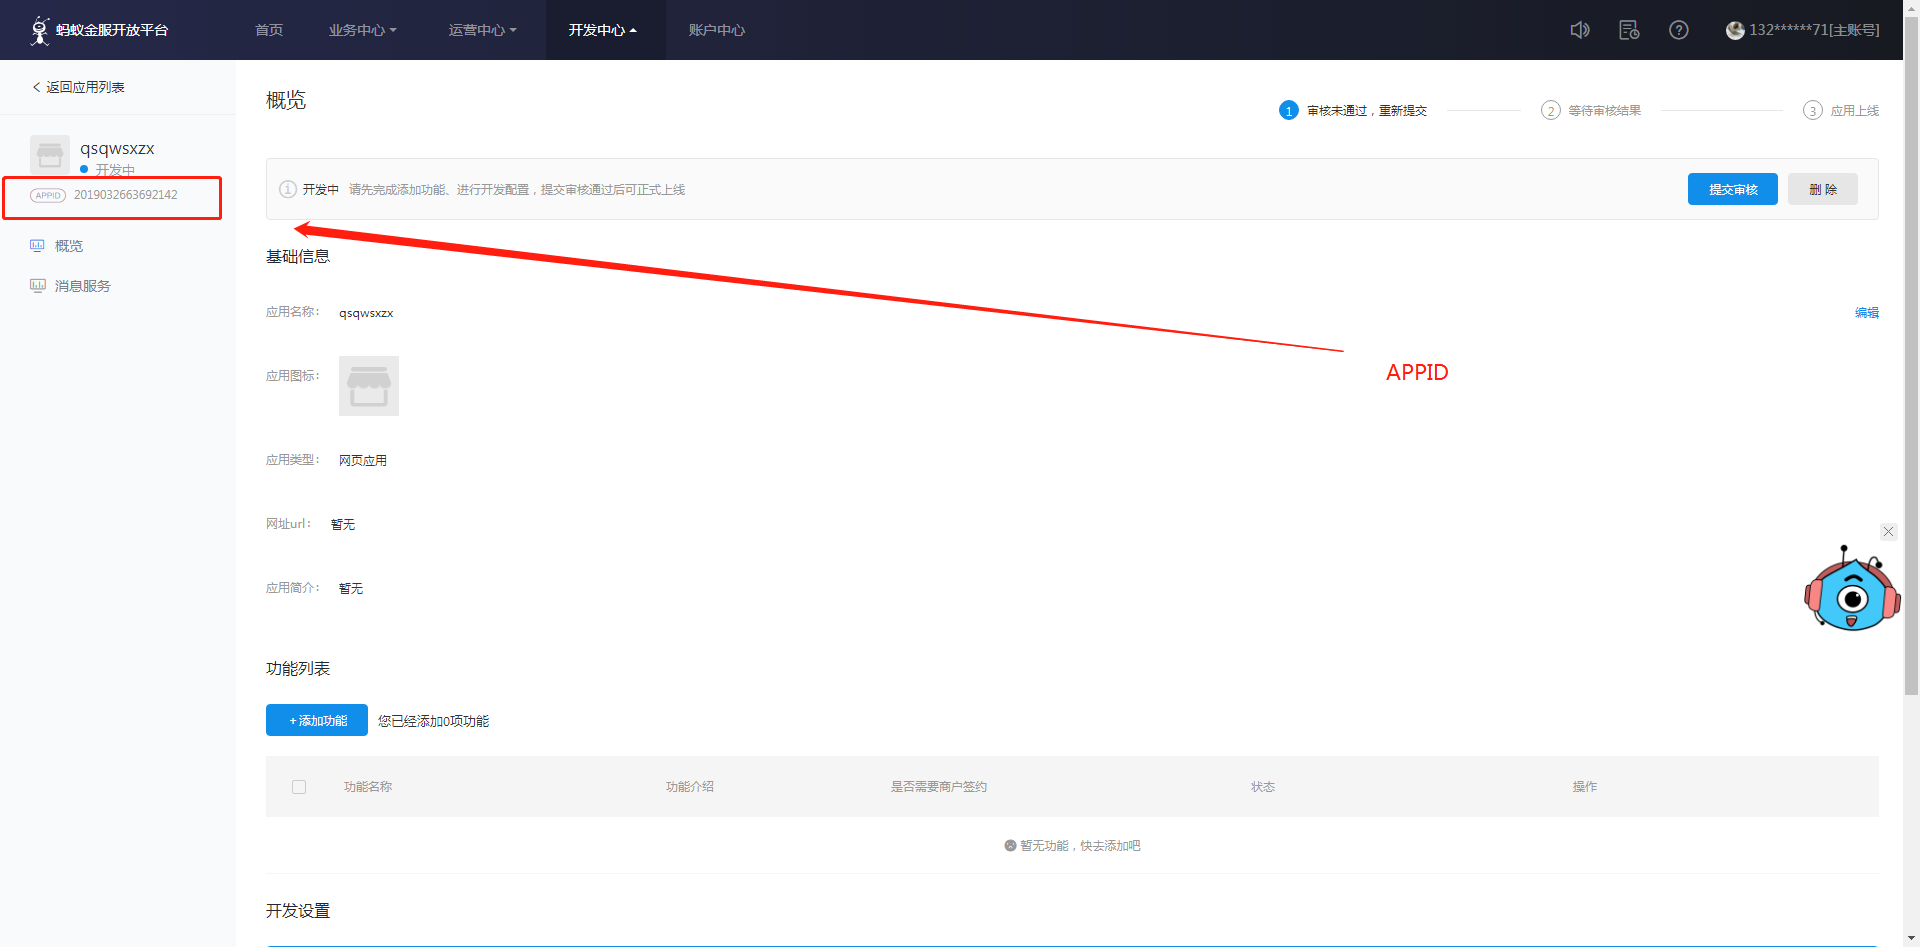Image resolution: width=1920 pixels, height=947 pixels.
Task: Open the document list icon in header
Action: [1629, 30]
